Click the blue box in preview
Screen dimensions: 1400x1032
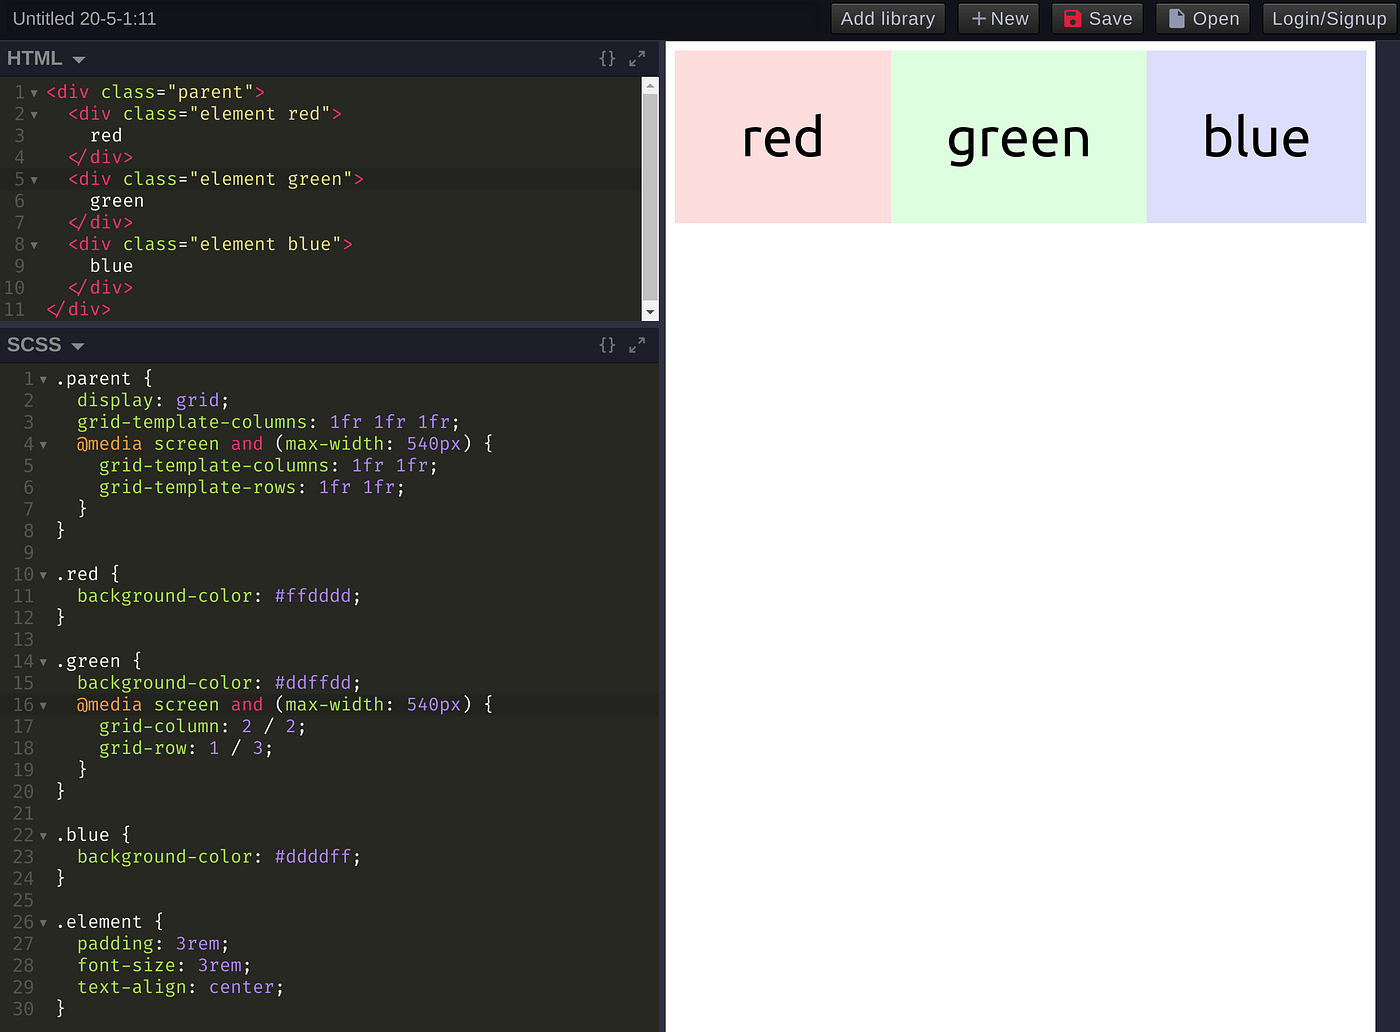(x=1256, y=137)
